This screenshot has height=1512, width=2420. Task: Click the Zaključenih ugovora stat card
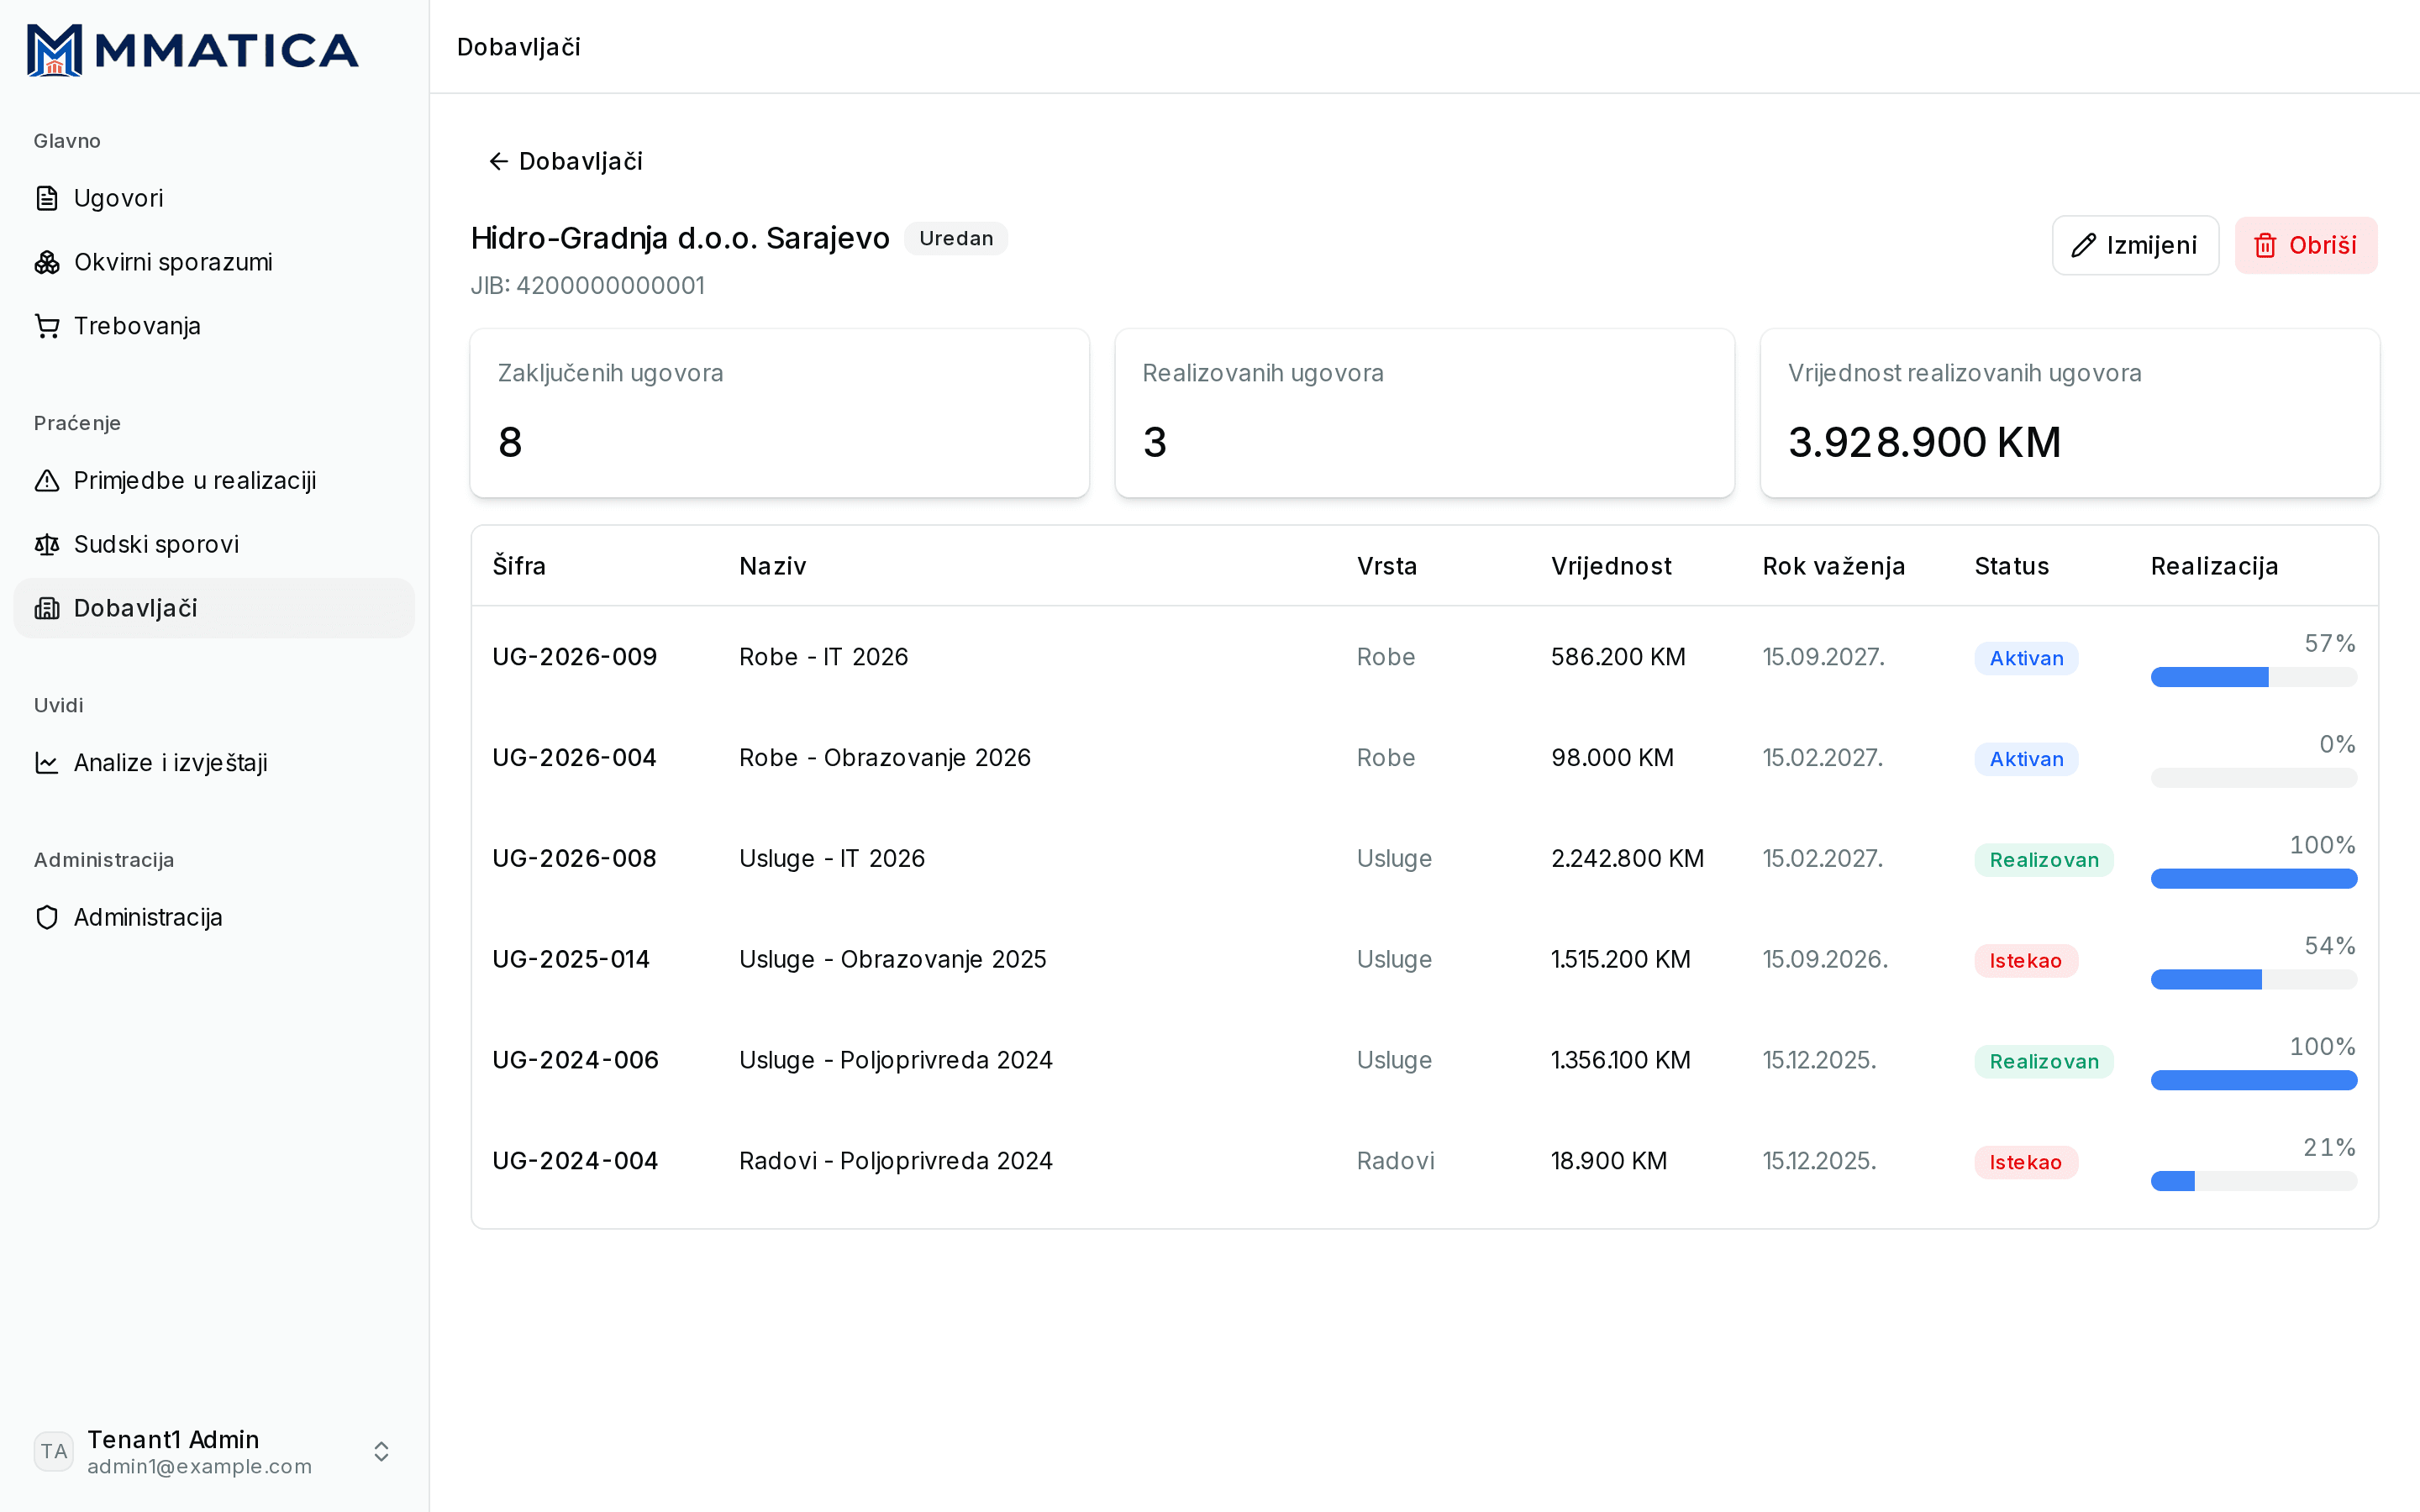pyautogui.click(x=780, y=413)
